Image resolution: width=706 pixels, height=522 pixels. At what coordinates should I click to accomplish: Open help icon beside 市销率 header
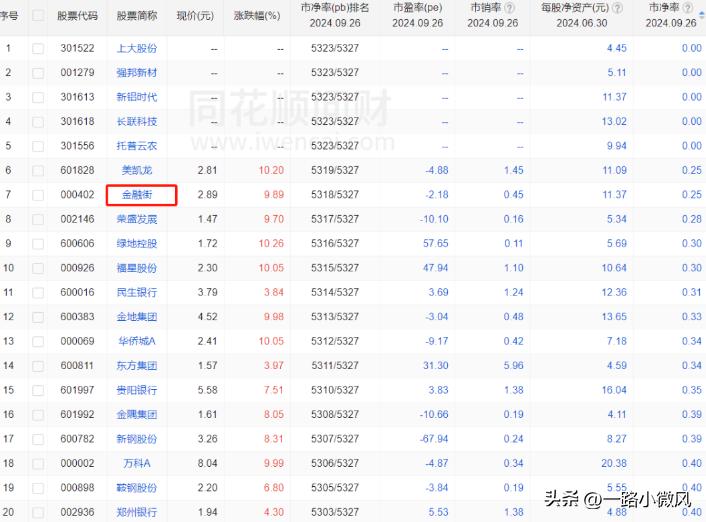pos(509,8)
